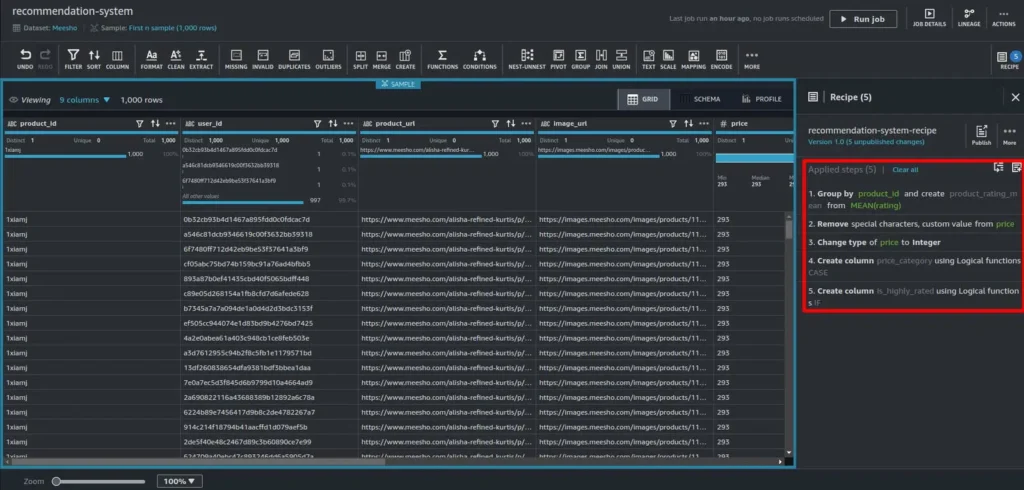
Task: Filter the user_id column
Action: (317, 123)
